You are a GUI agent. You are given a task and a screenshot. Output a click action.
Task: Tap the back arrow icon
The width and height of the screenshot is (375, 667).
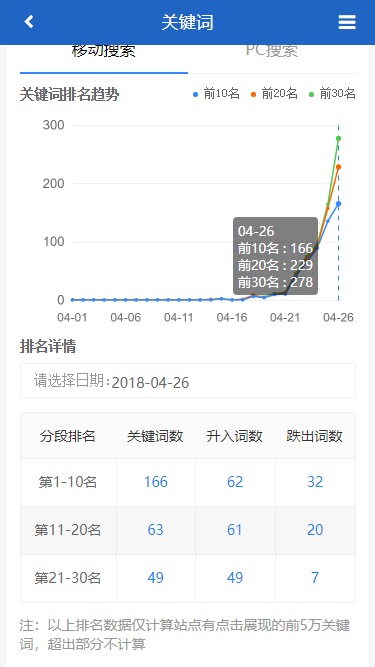29,21
